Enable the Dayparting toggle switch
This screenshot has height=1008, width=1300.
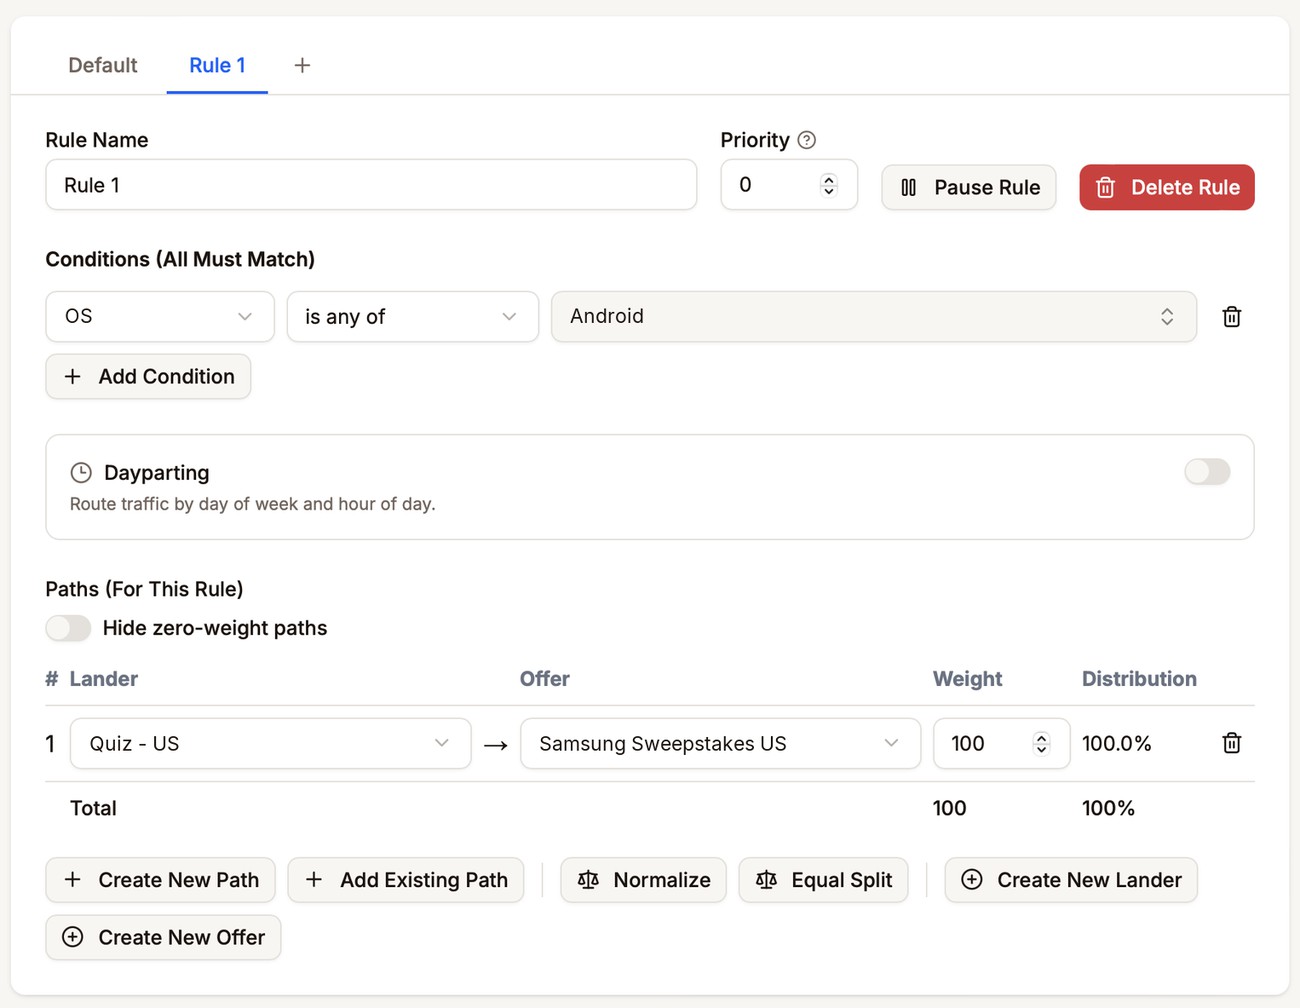pyautogui.click(x=1207, y=472)
